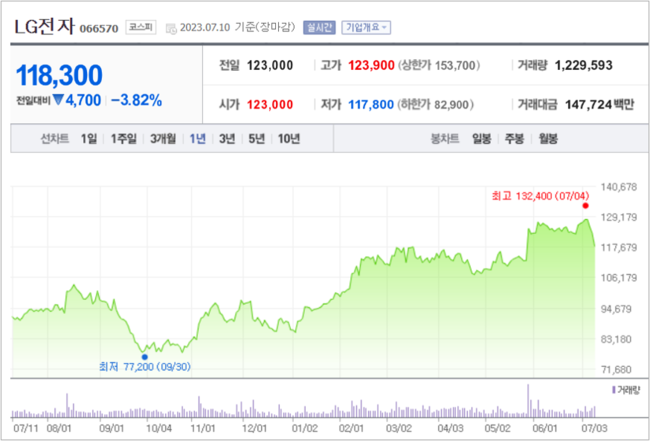Click the 코스피 market label

coord(141,27)
